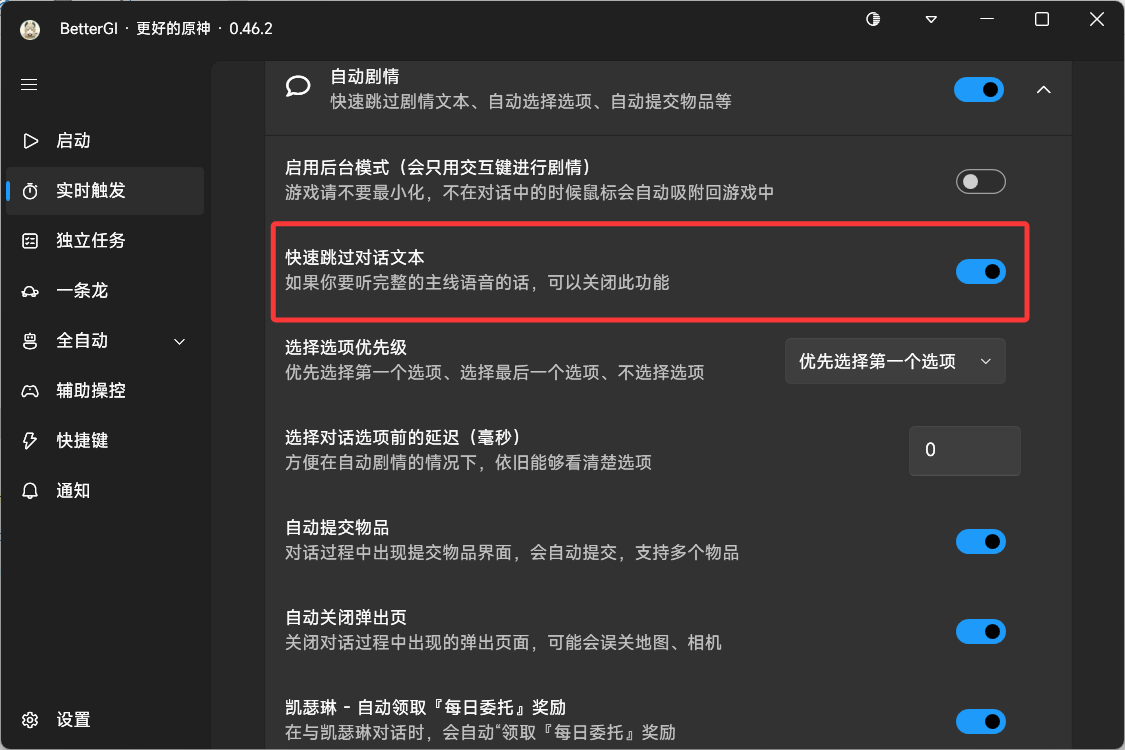The height and width of the screenshot is (750, 1125).
Task: Turn off 自动提交物品
Action: 981,541
